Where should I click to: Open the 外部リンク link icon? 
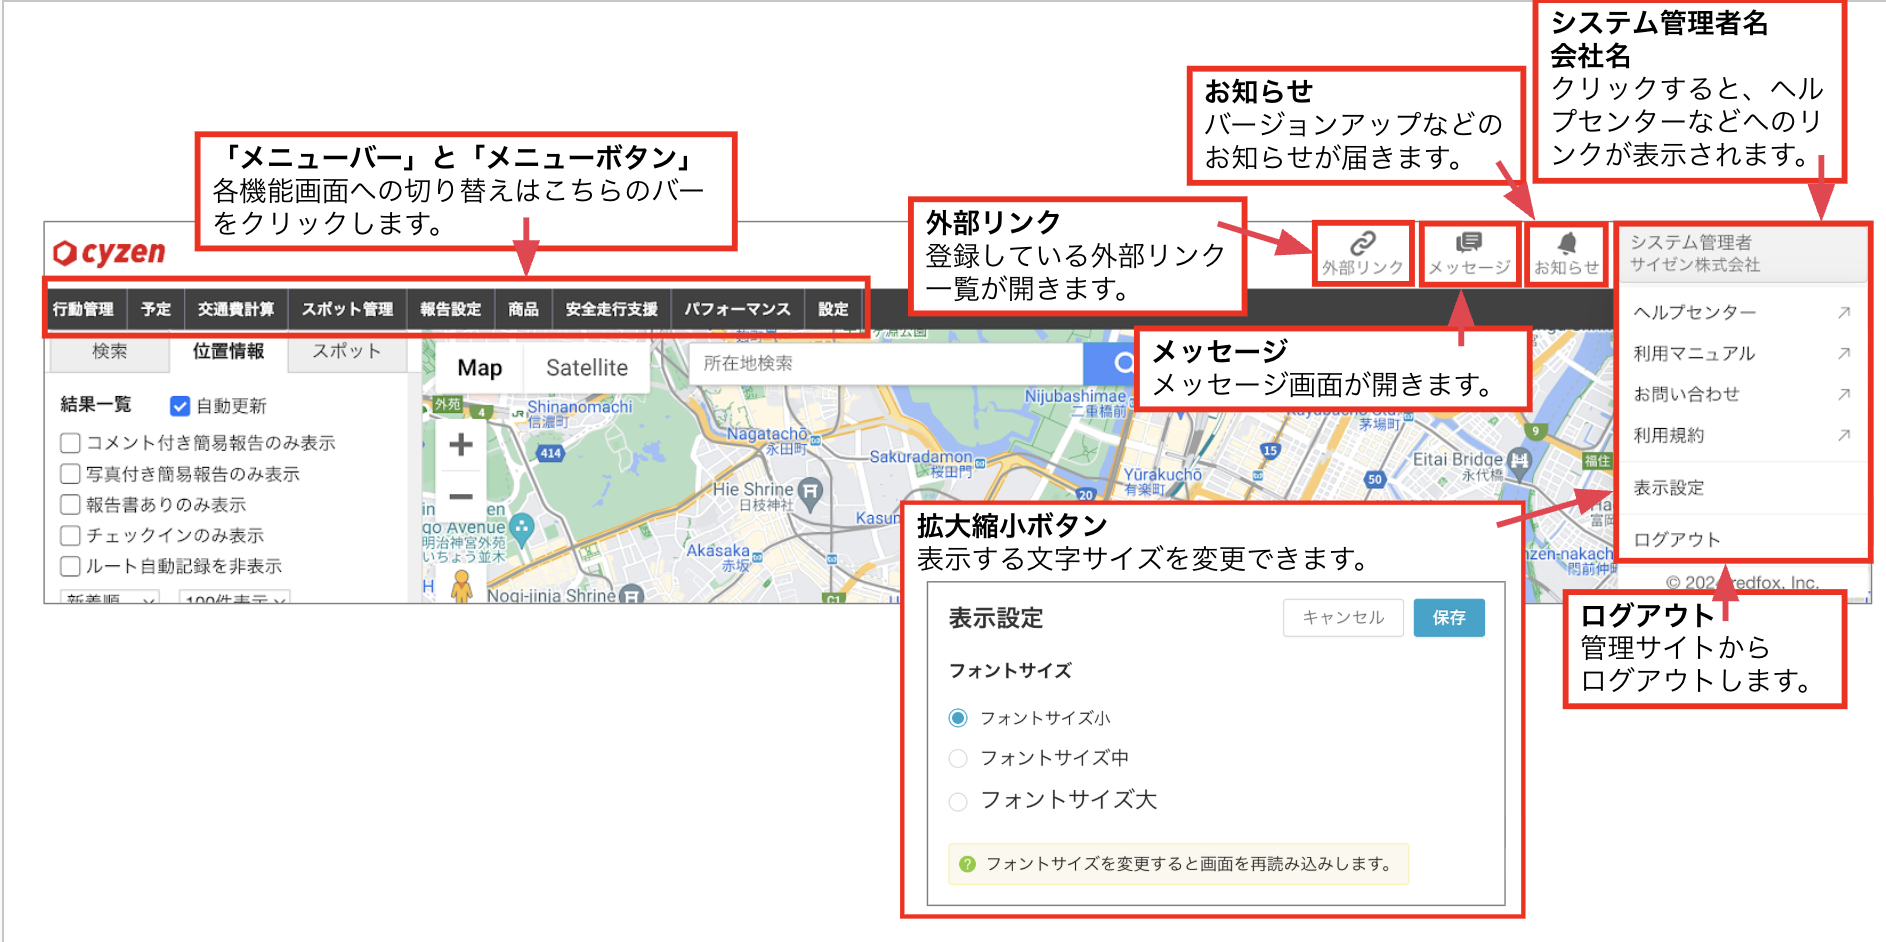coord(1362,254)
